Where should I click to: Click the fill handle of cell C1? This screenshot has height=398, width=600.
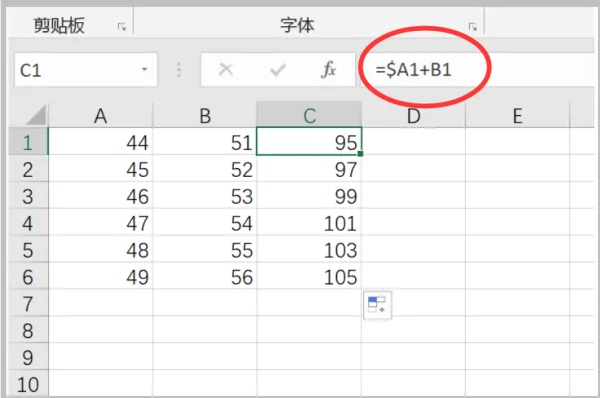[x=360, y=154]
